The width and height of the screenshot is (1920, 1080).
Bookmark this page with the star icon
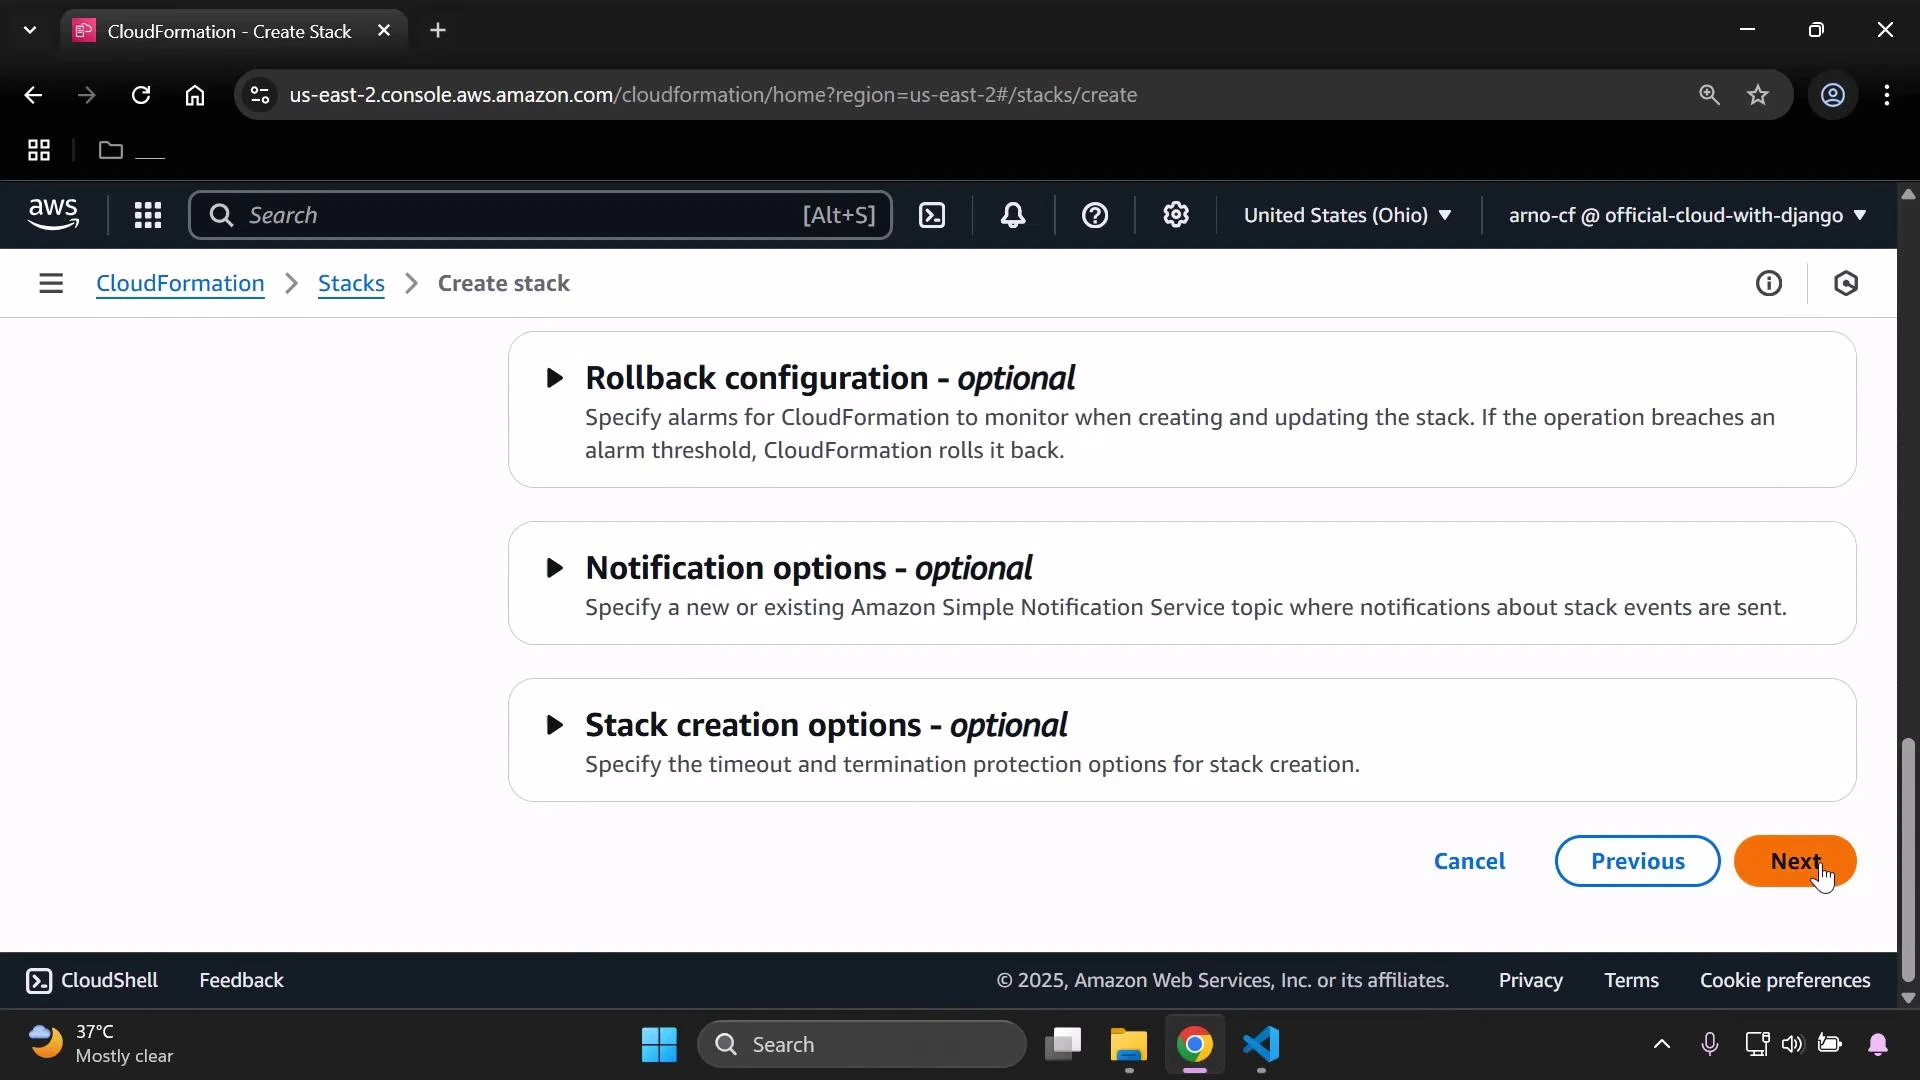(x=1758, y=95)
